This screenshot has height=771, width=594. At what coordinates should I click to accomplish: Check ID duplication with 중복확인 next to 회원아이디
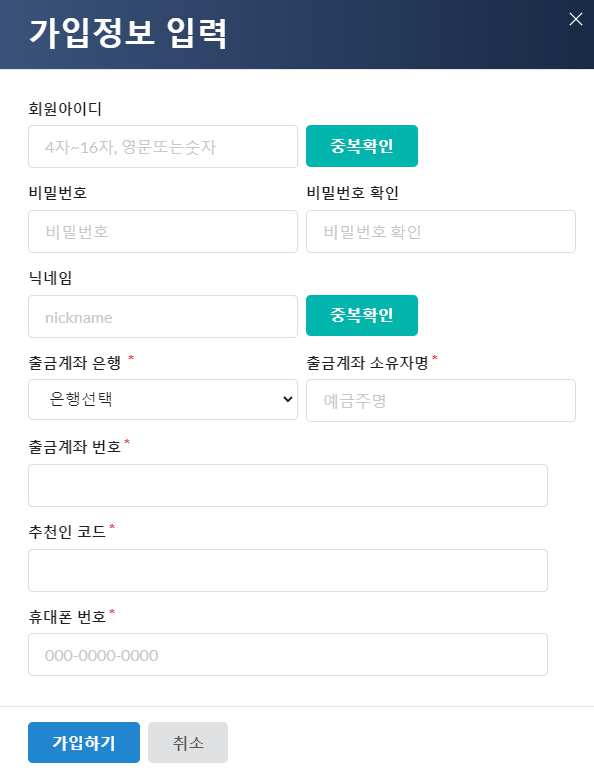click(x=362, y=146)
